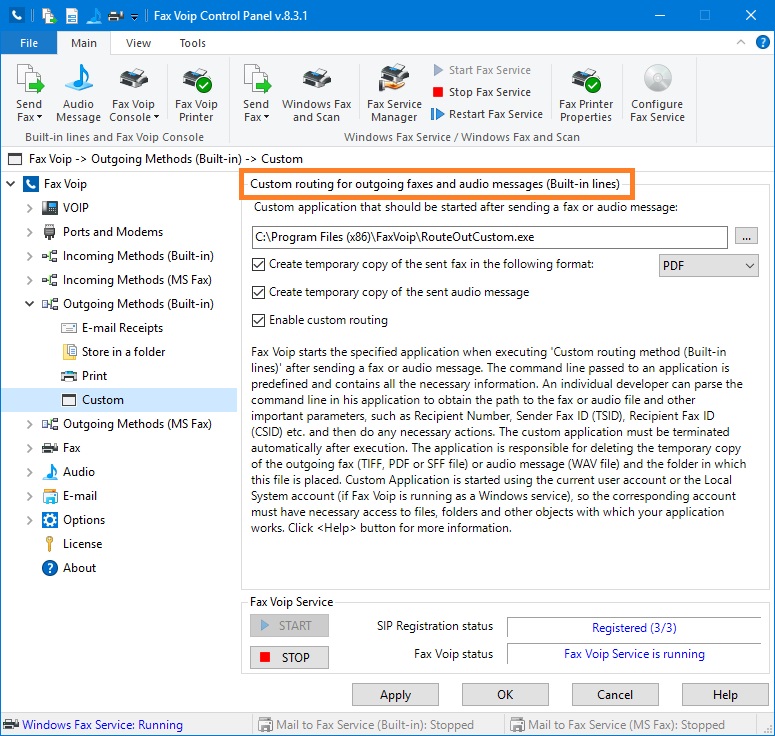Expand the Ports and Modems chevron

pos(30,232)
